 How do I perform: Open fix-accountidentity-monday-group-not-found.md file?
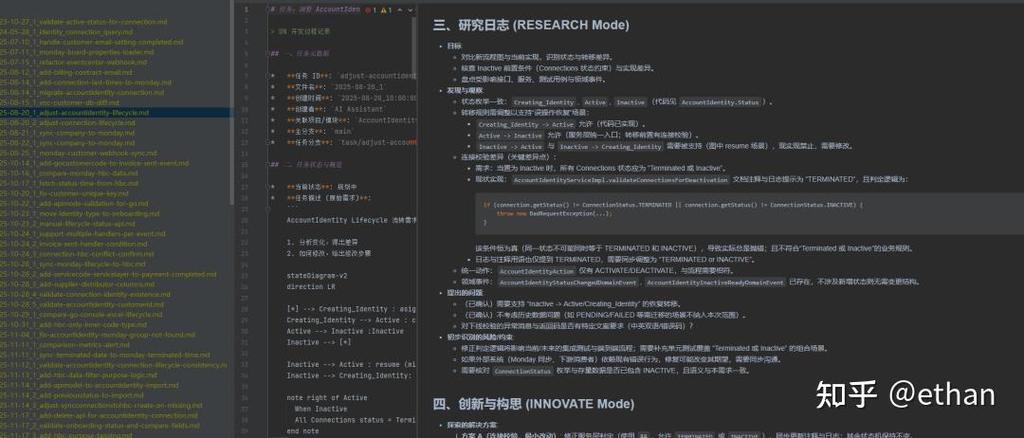[x=97, y=335]
